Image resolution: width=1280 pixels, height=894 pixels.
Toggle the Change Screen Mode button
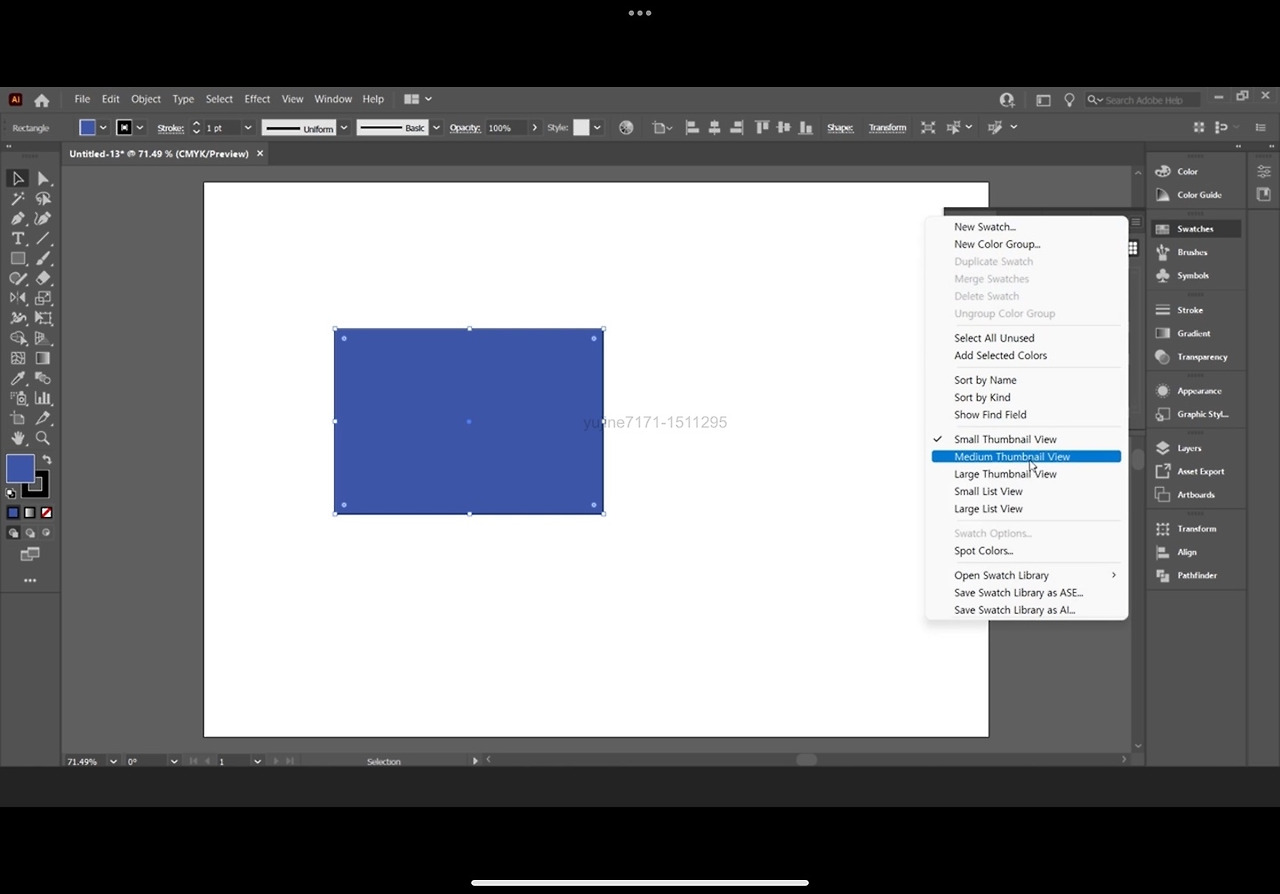coord(30,554)
